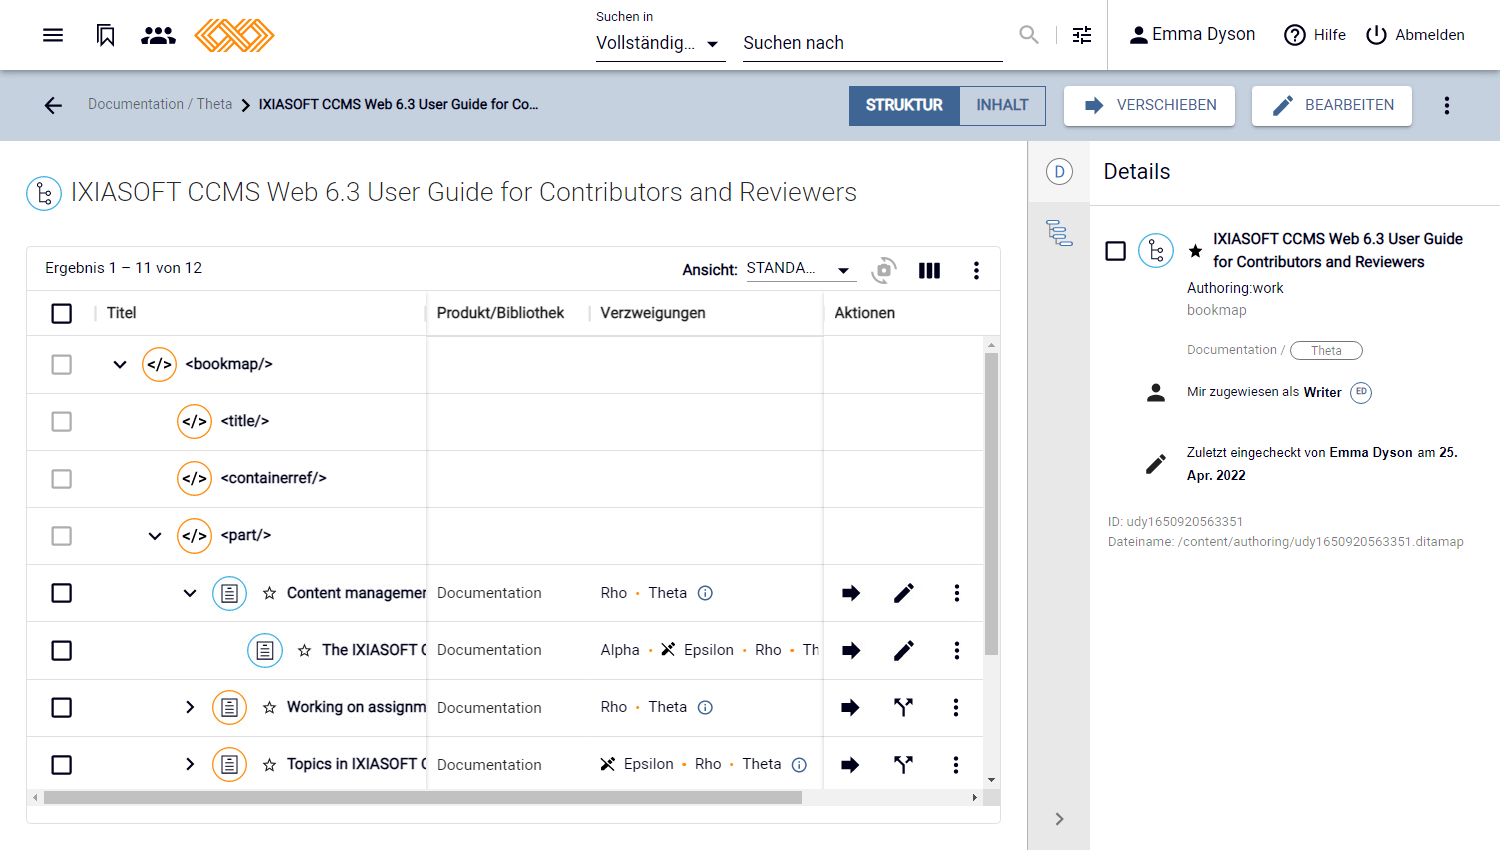The width and height of the screenshot is (1500, 850).
Task: Open more actions for Content management row
Action: (x=957, y=593)
